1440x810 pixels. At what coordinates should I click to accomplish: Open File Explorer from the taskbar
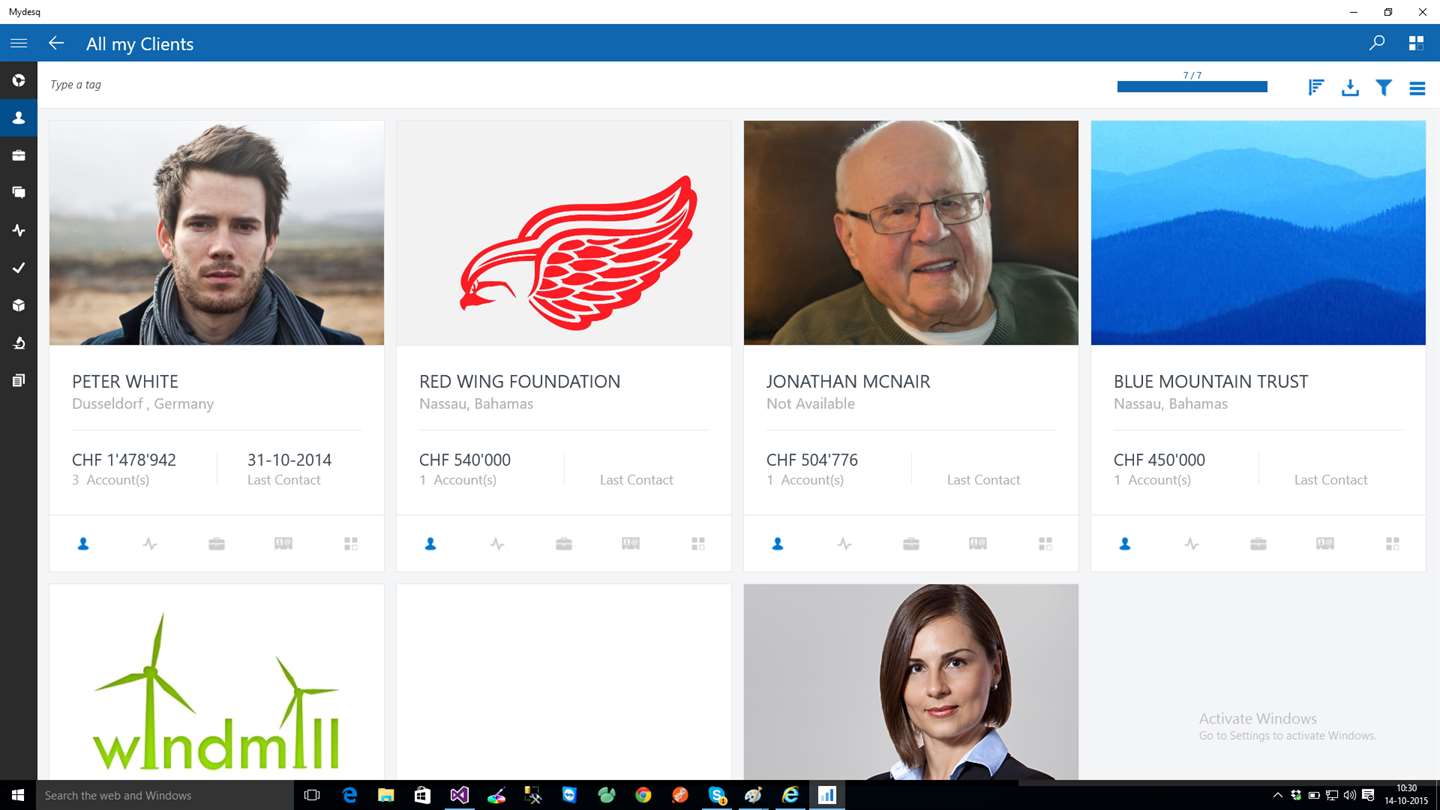coord(386,795)
